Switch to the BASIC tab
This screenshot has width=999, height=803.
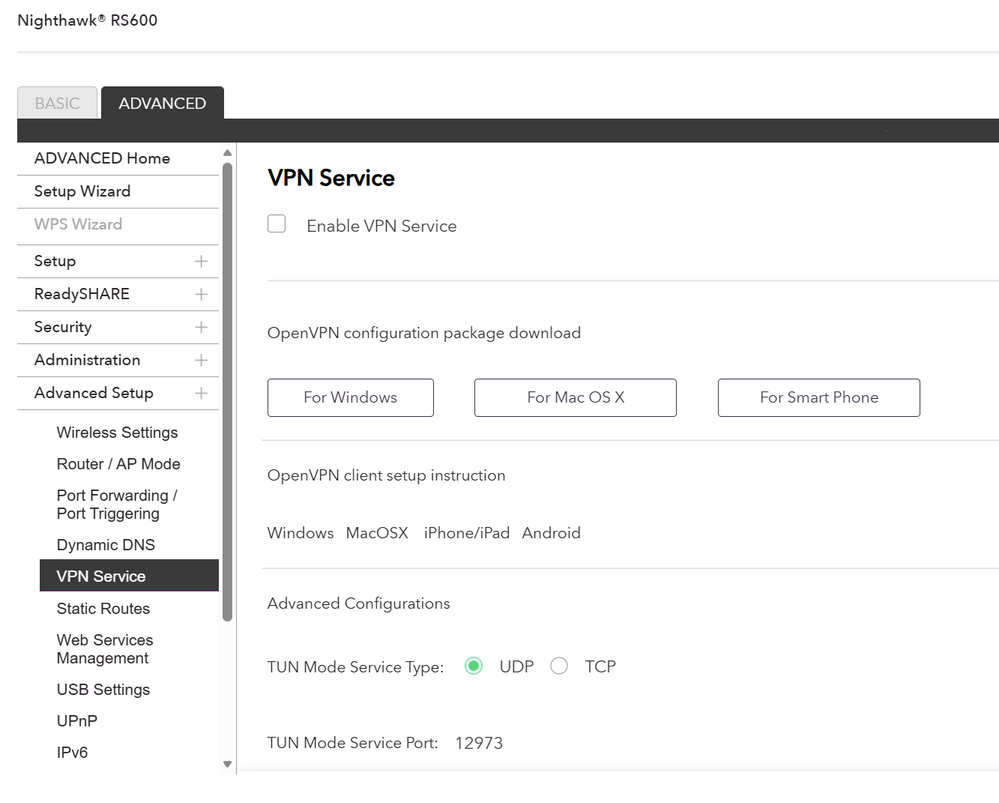tap(57, 103)
